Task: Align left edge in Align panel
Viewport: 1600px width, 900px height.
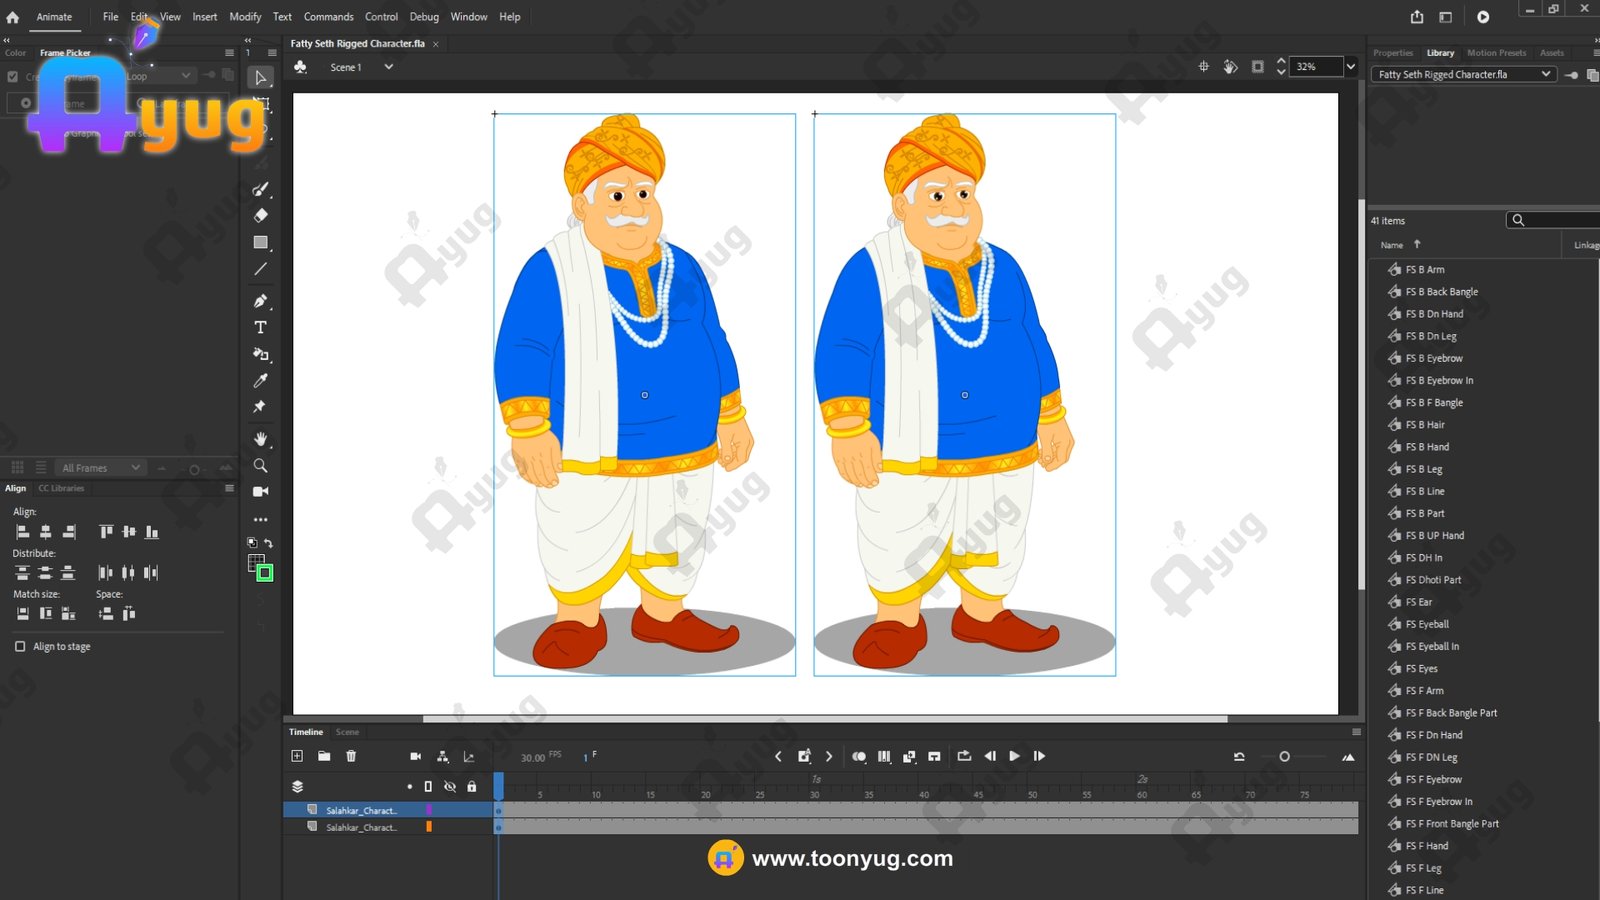Action: tap(23, 532)
